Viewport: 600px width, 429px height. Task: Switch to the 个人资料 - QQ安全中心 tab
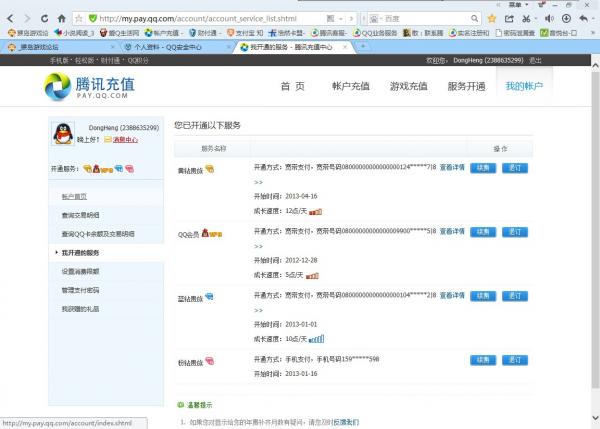176,47
